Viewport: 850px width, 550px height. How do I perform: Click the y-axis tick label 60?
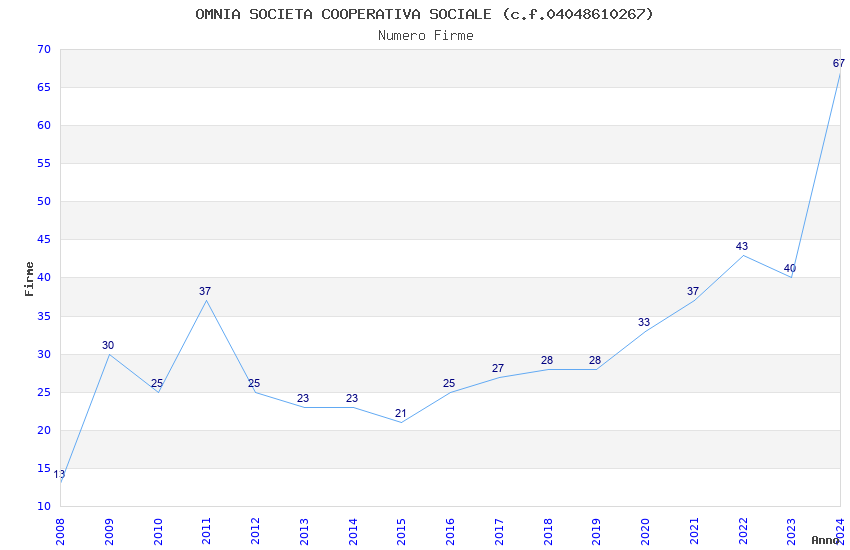coord(44,125)
